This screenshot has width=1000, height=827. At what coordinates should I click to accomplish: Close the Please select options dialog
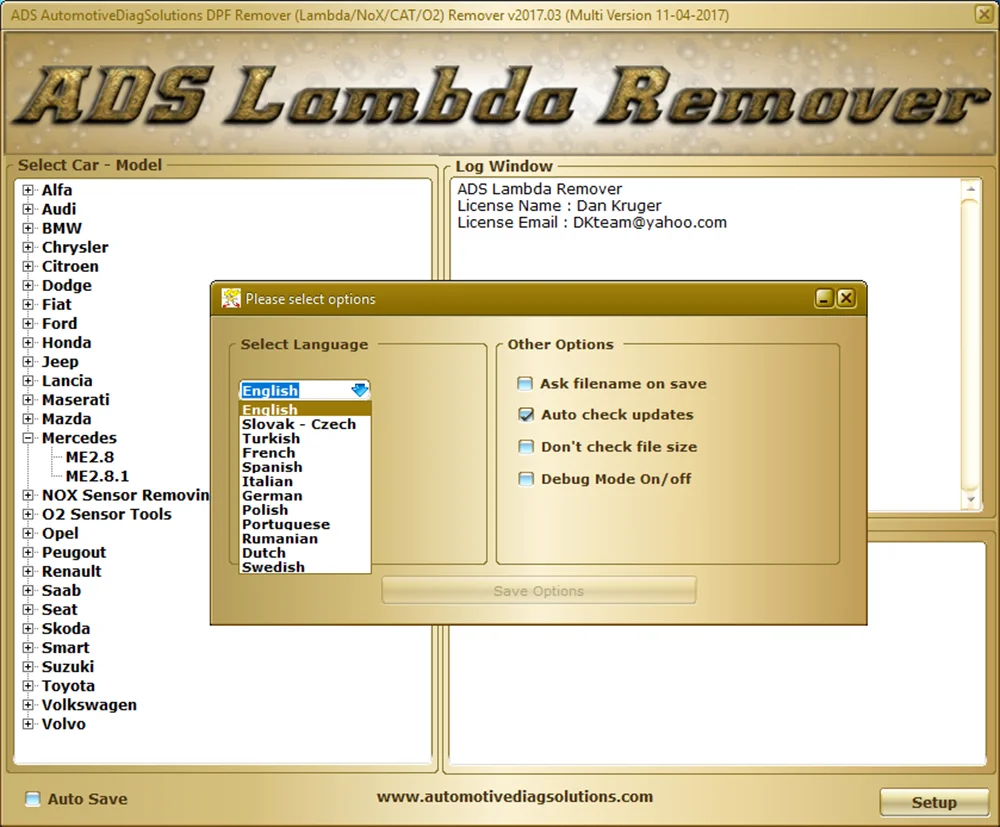click(846, 298)
